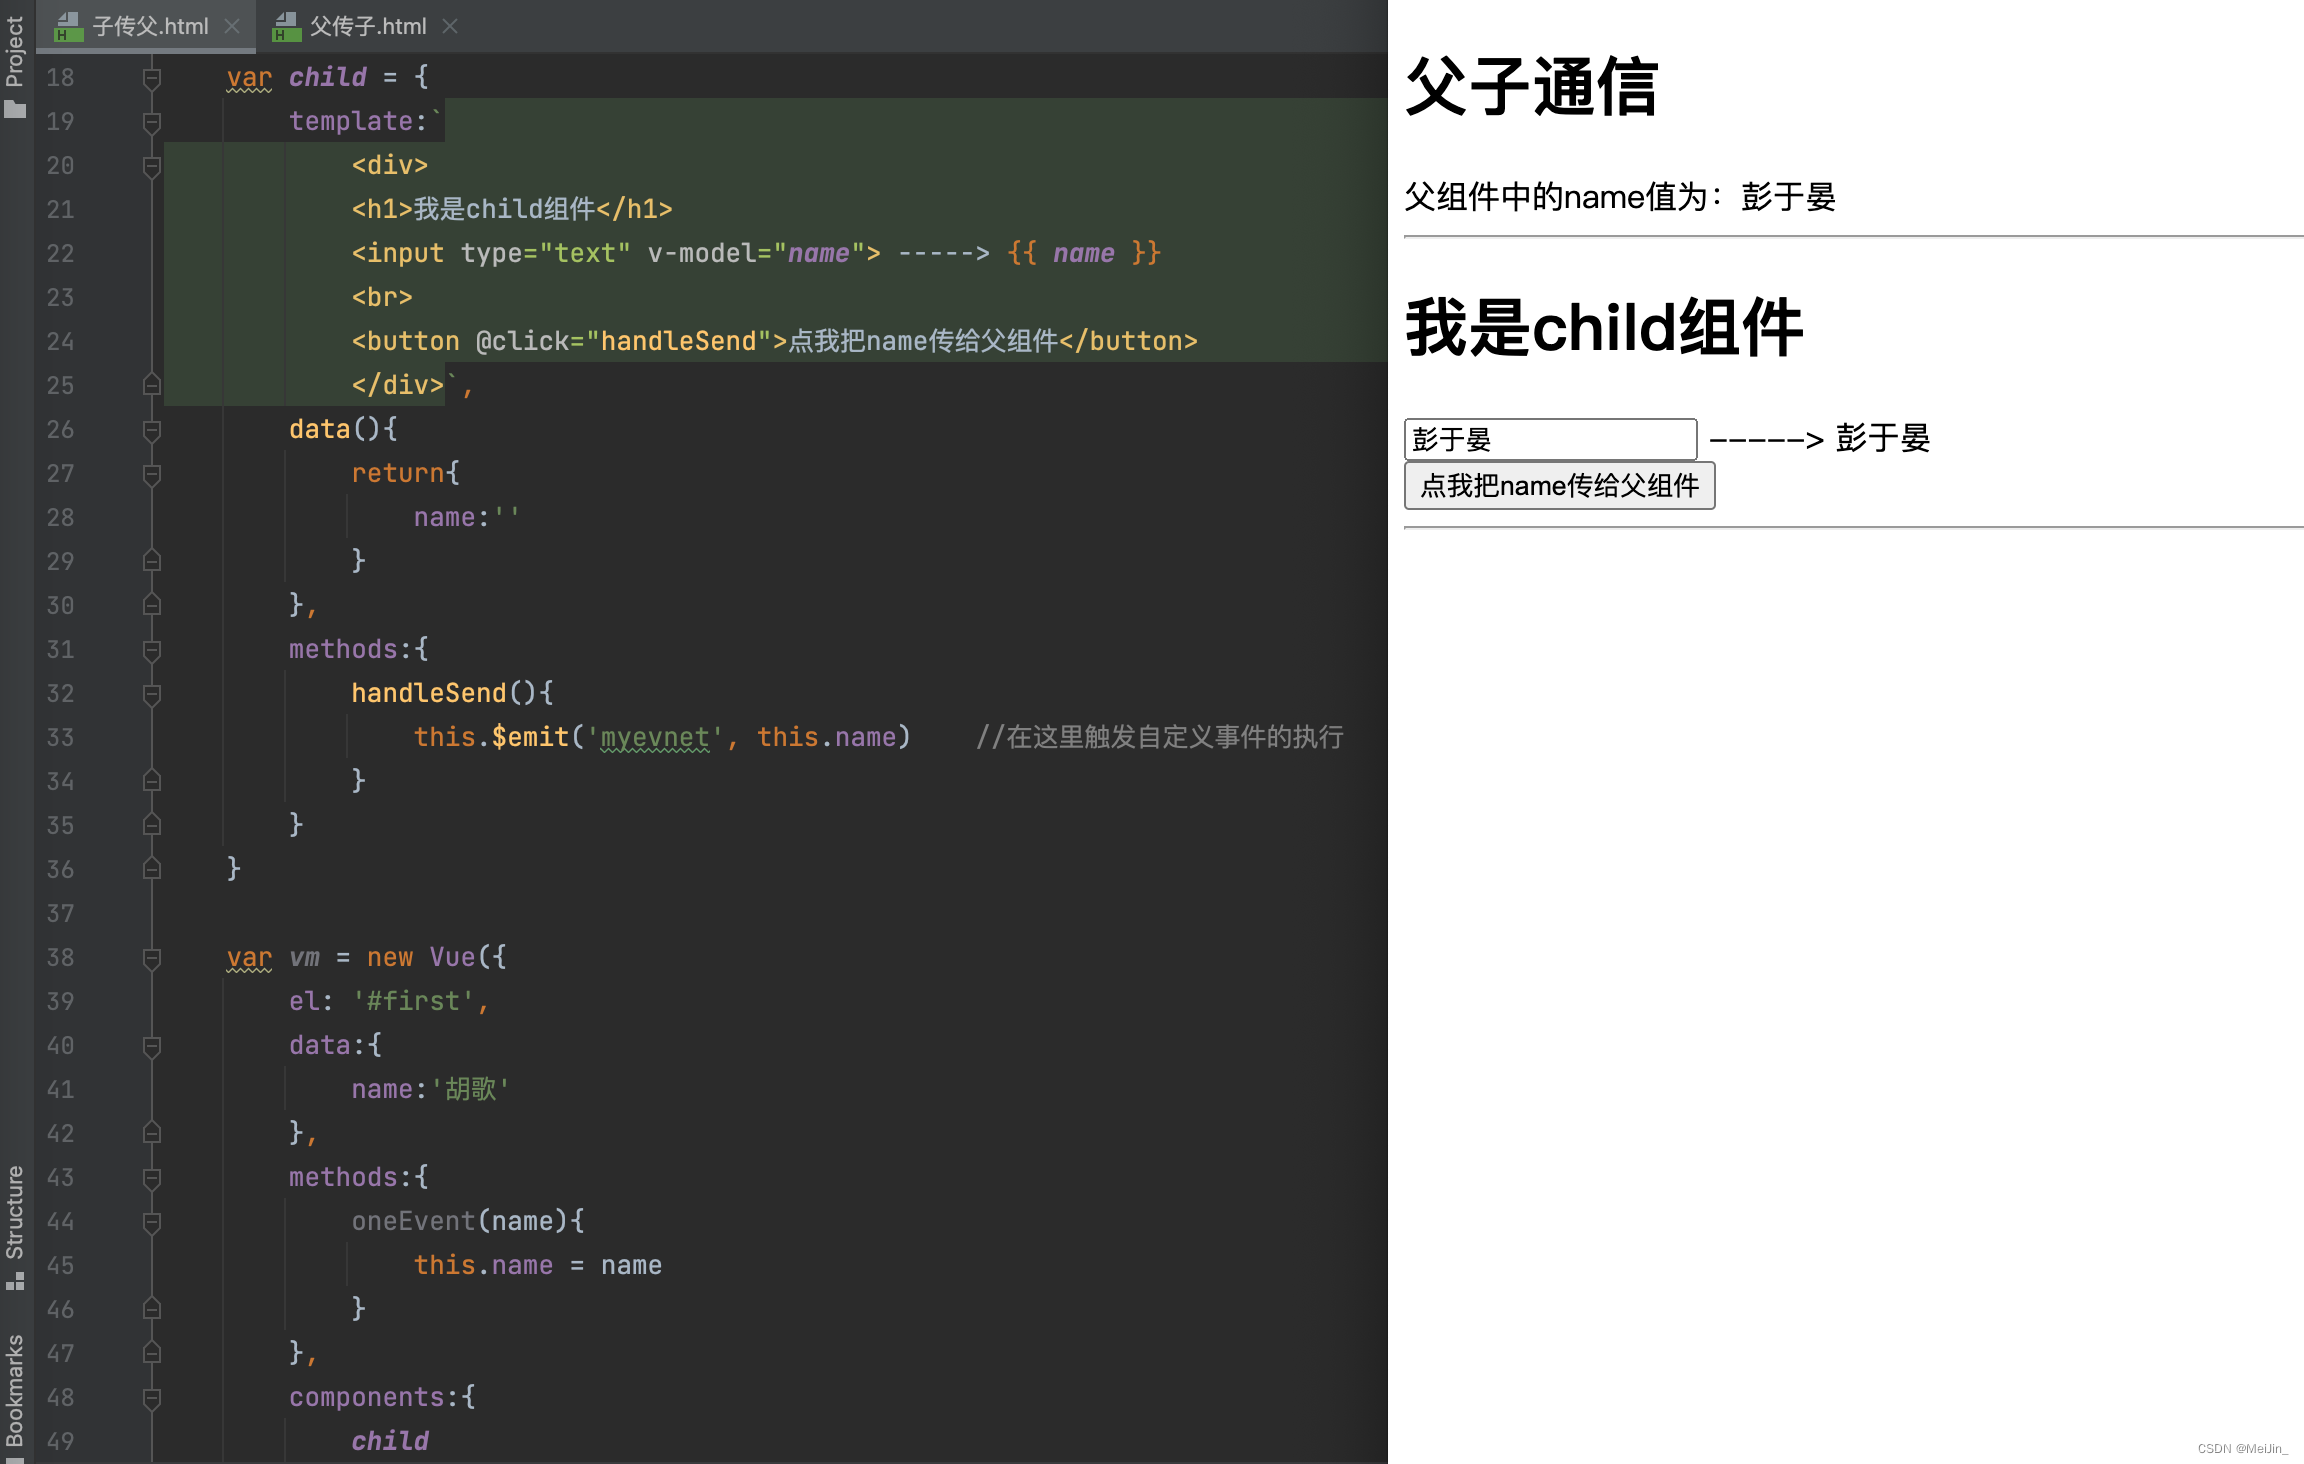Screen dimensions: 2304x1464
Task: Click the HTML file icon on 子传父.html tab
Action: pos(68,26)
